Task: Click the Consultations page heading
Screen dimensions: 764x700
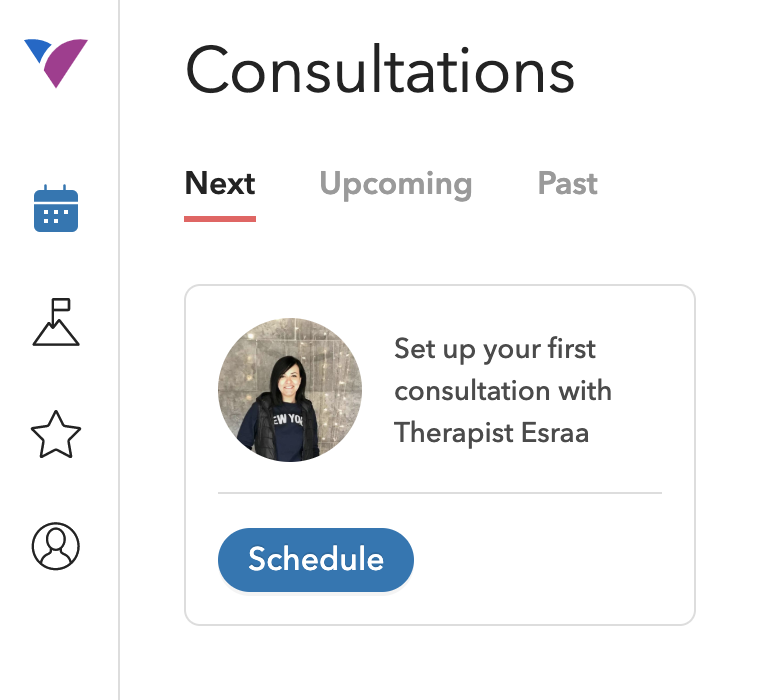Action: 380,69
